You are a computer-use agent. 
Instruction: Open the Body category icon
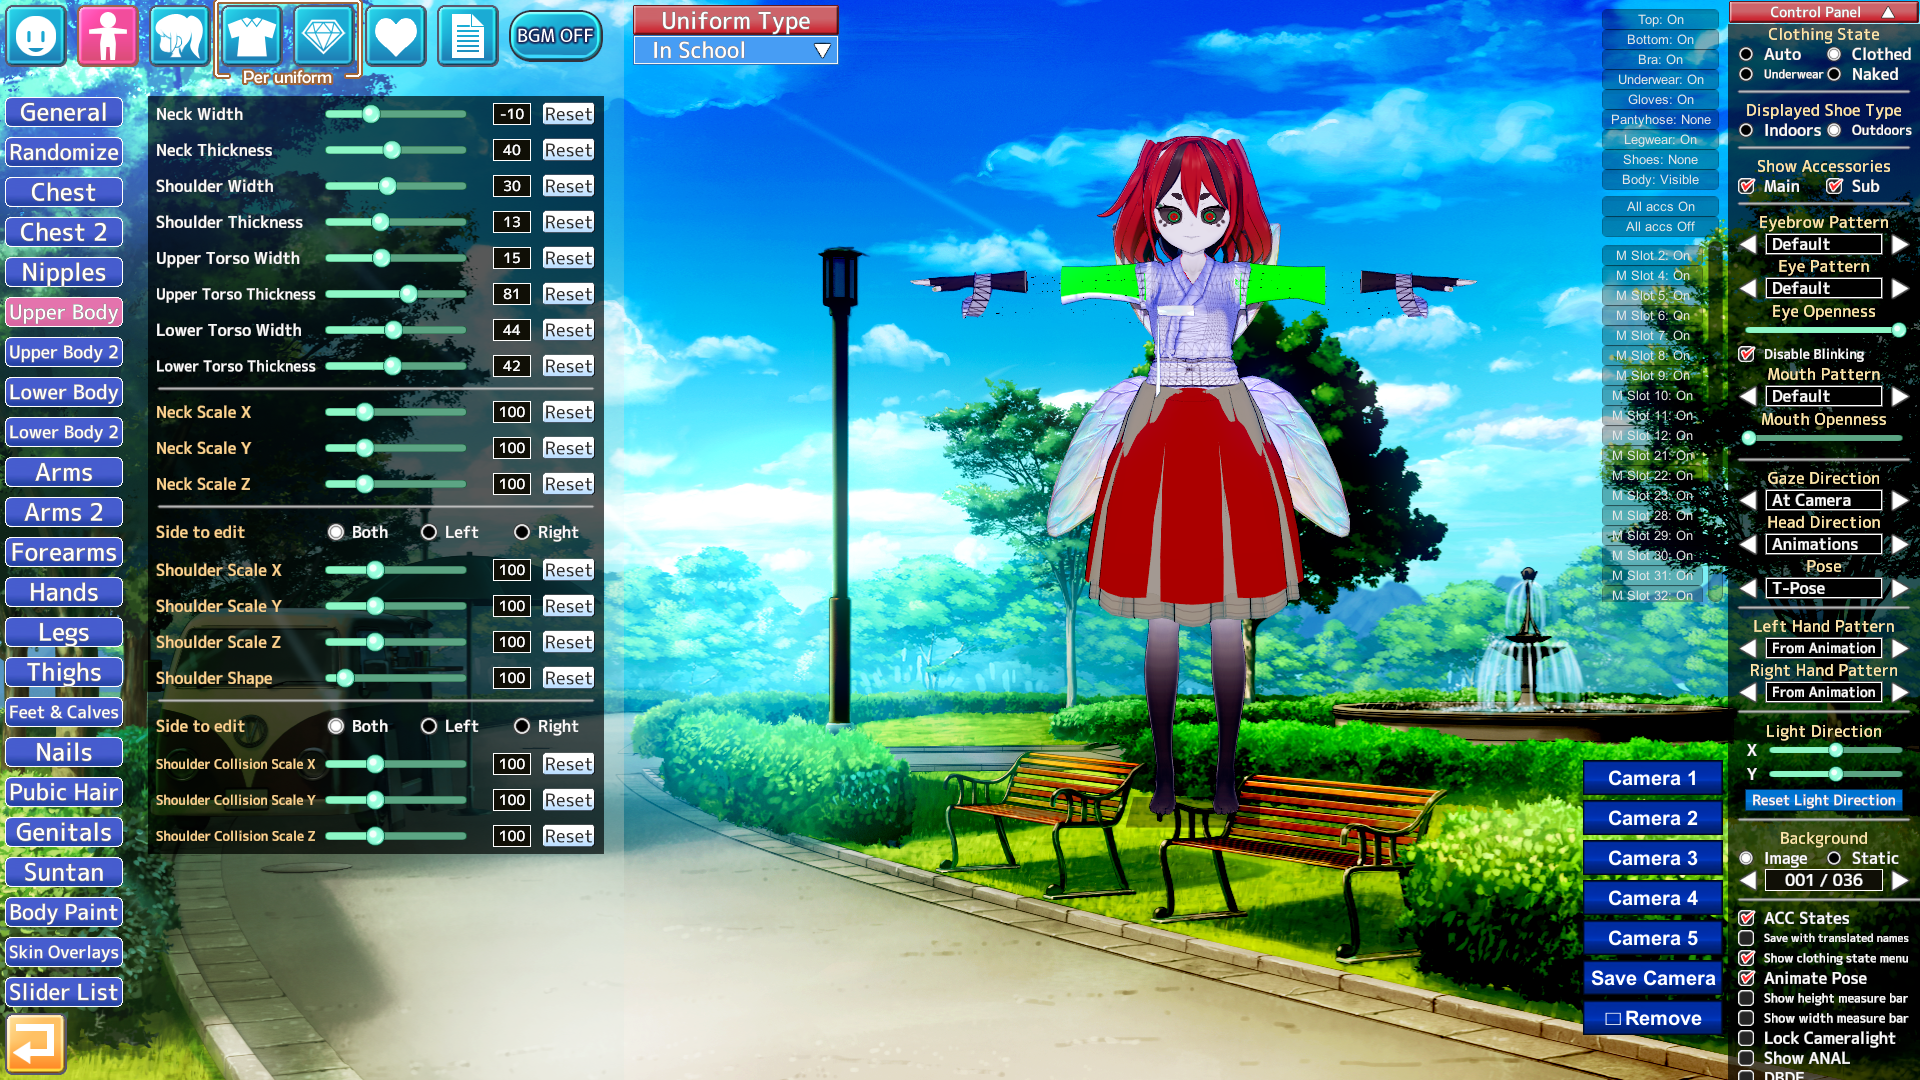tap(108, 36)
